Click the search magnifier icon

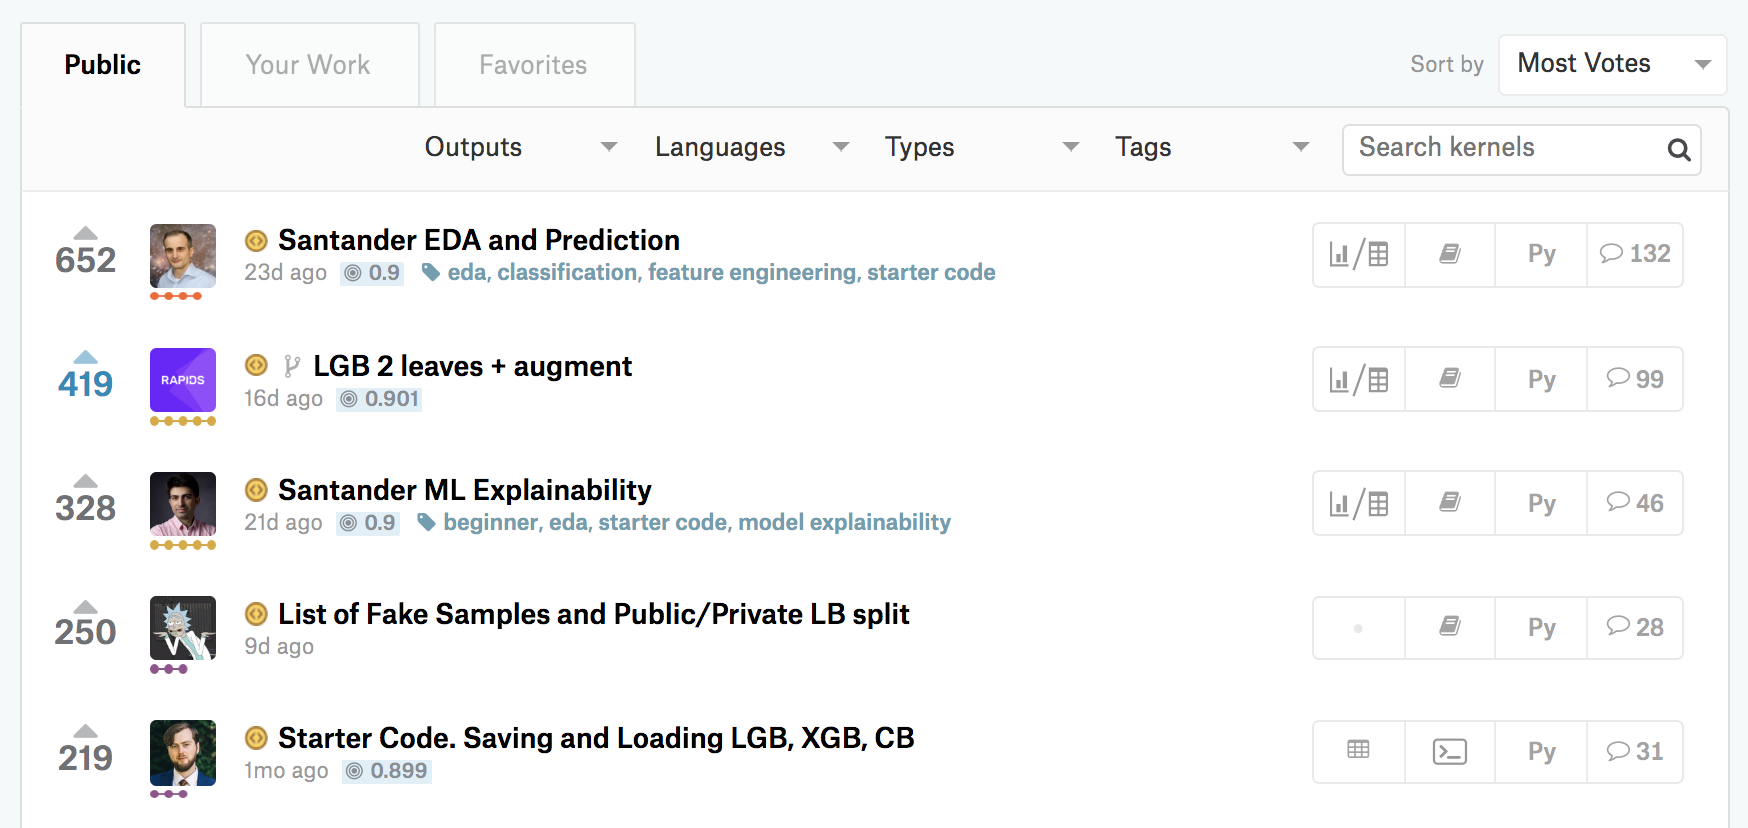click(1679, 150)
